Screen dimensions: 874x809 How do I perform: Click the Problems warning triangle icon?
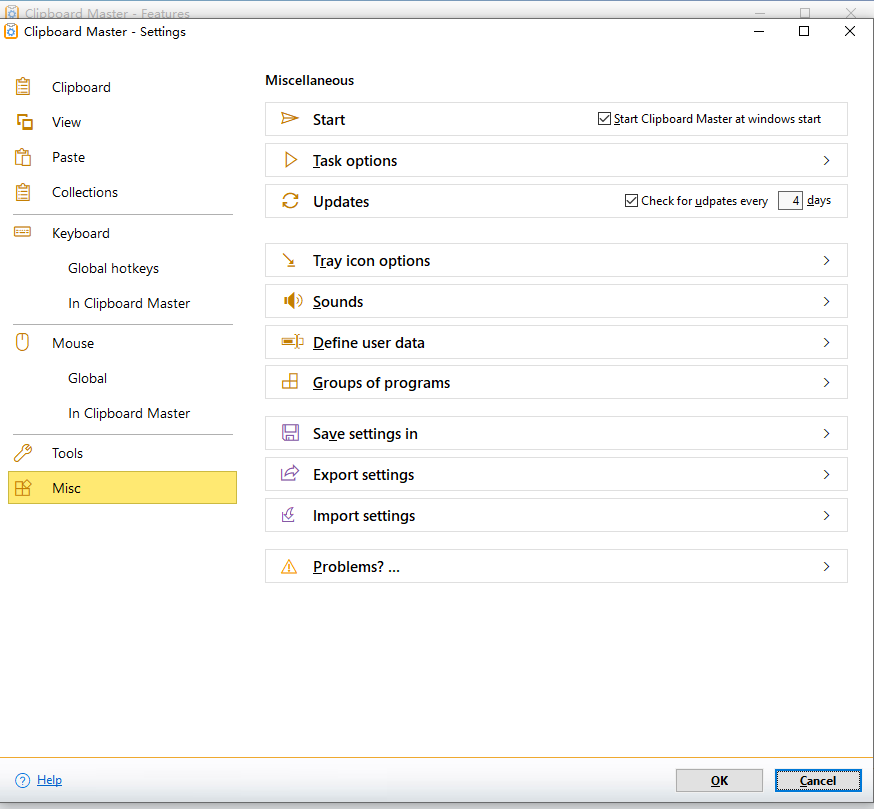(x=289, y=566)
